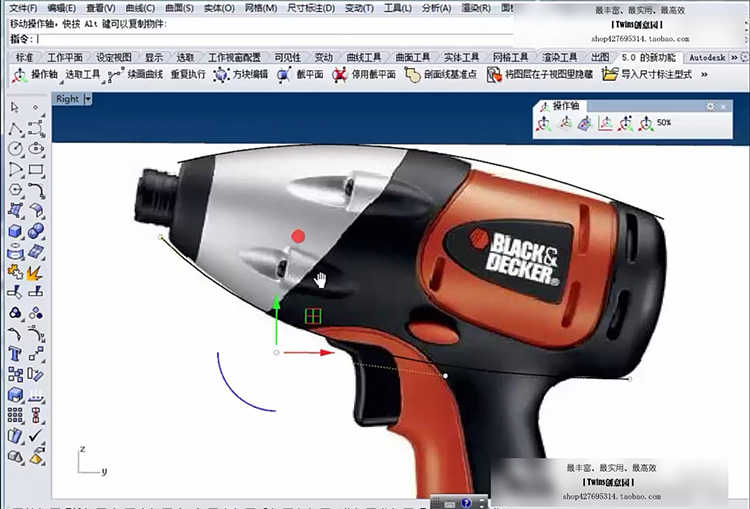Toggle gumball off in 操作轴 panel
This screenshot has width=750, height=509.
[565, 124]
